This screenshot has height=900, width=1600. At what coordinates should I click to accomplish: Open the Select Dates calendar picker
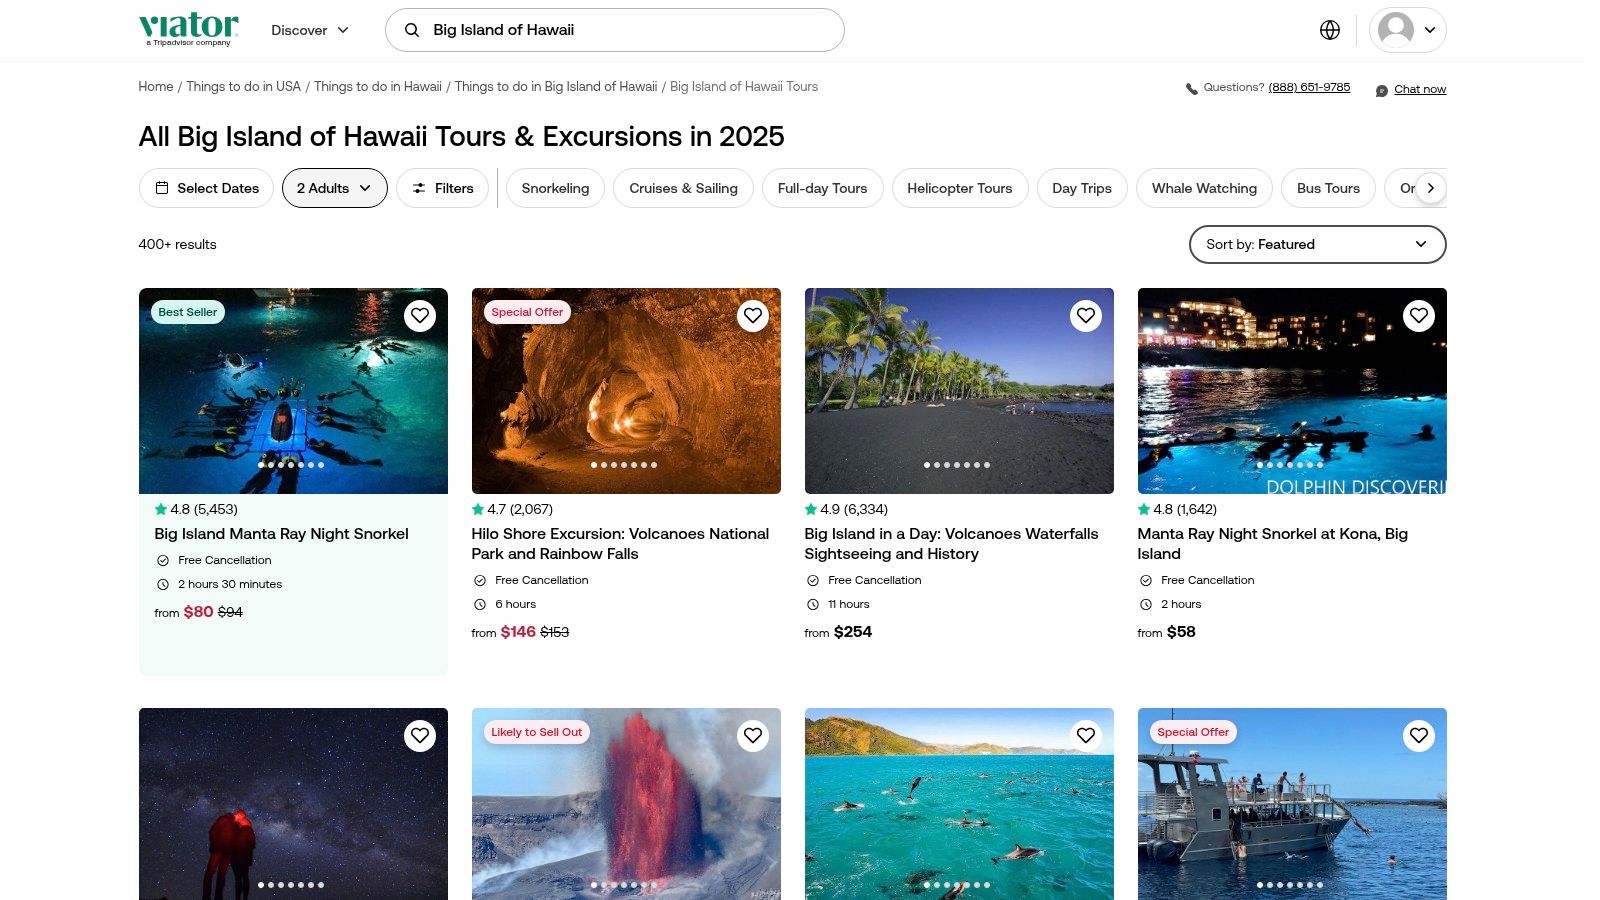point(206,188)
